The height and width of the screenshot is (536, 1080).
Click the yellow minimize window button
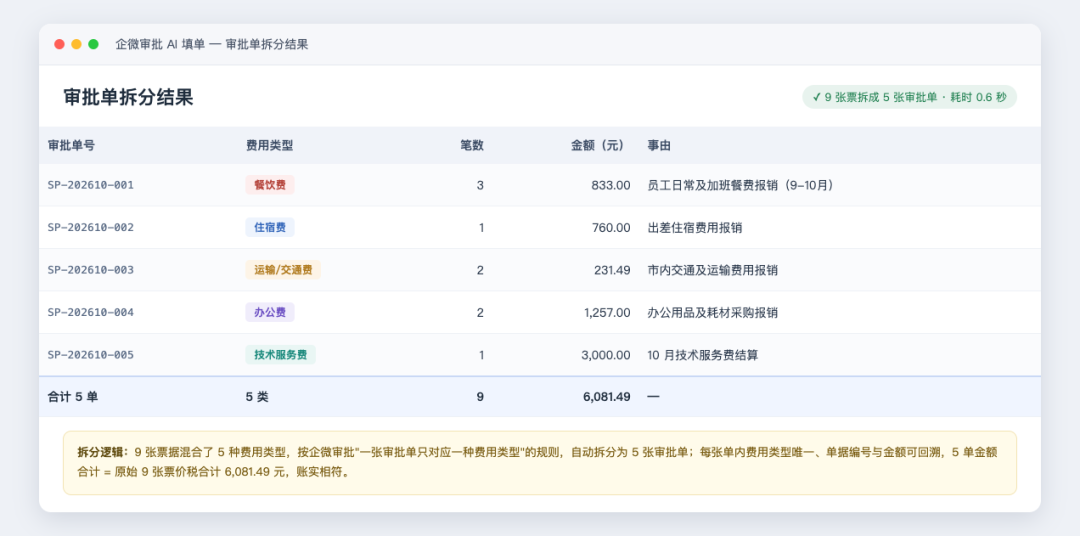76,44
